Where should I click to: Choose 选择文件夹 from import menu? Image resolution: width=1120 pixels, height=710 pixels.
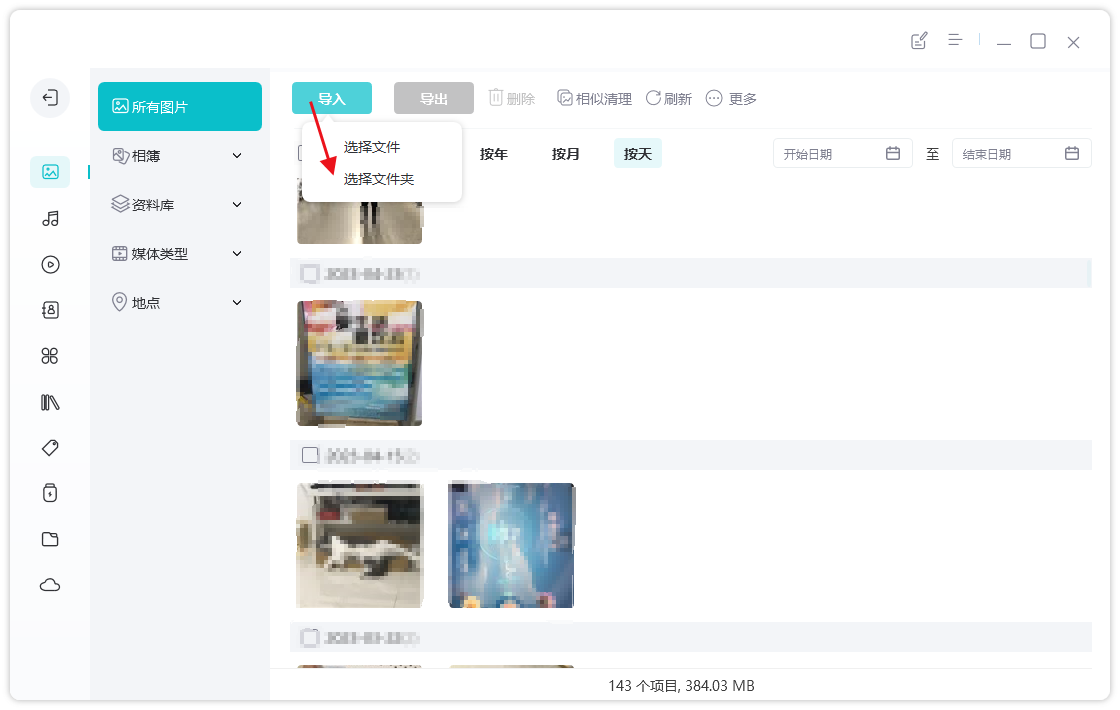pos(379,179)
